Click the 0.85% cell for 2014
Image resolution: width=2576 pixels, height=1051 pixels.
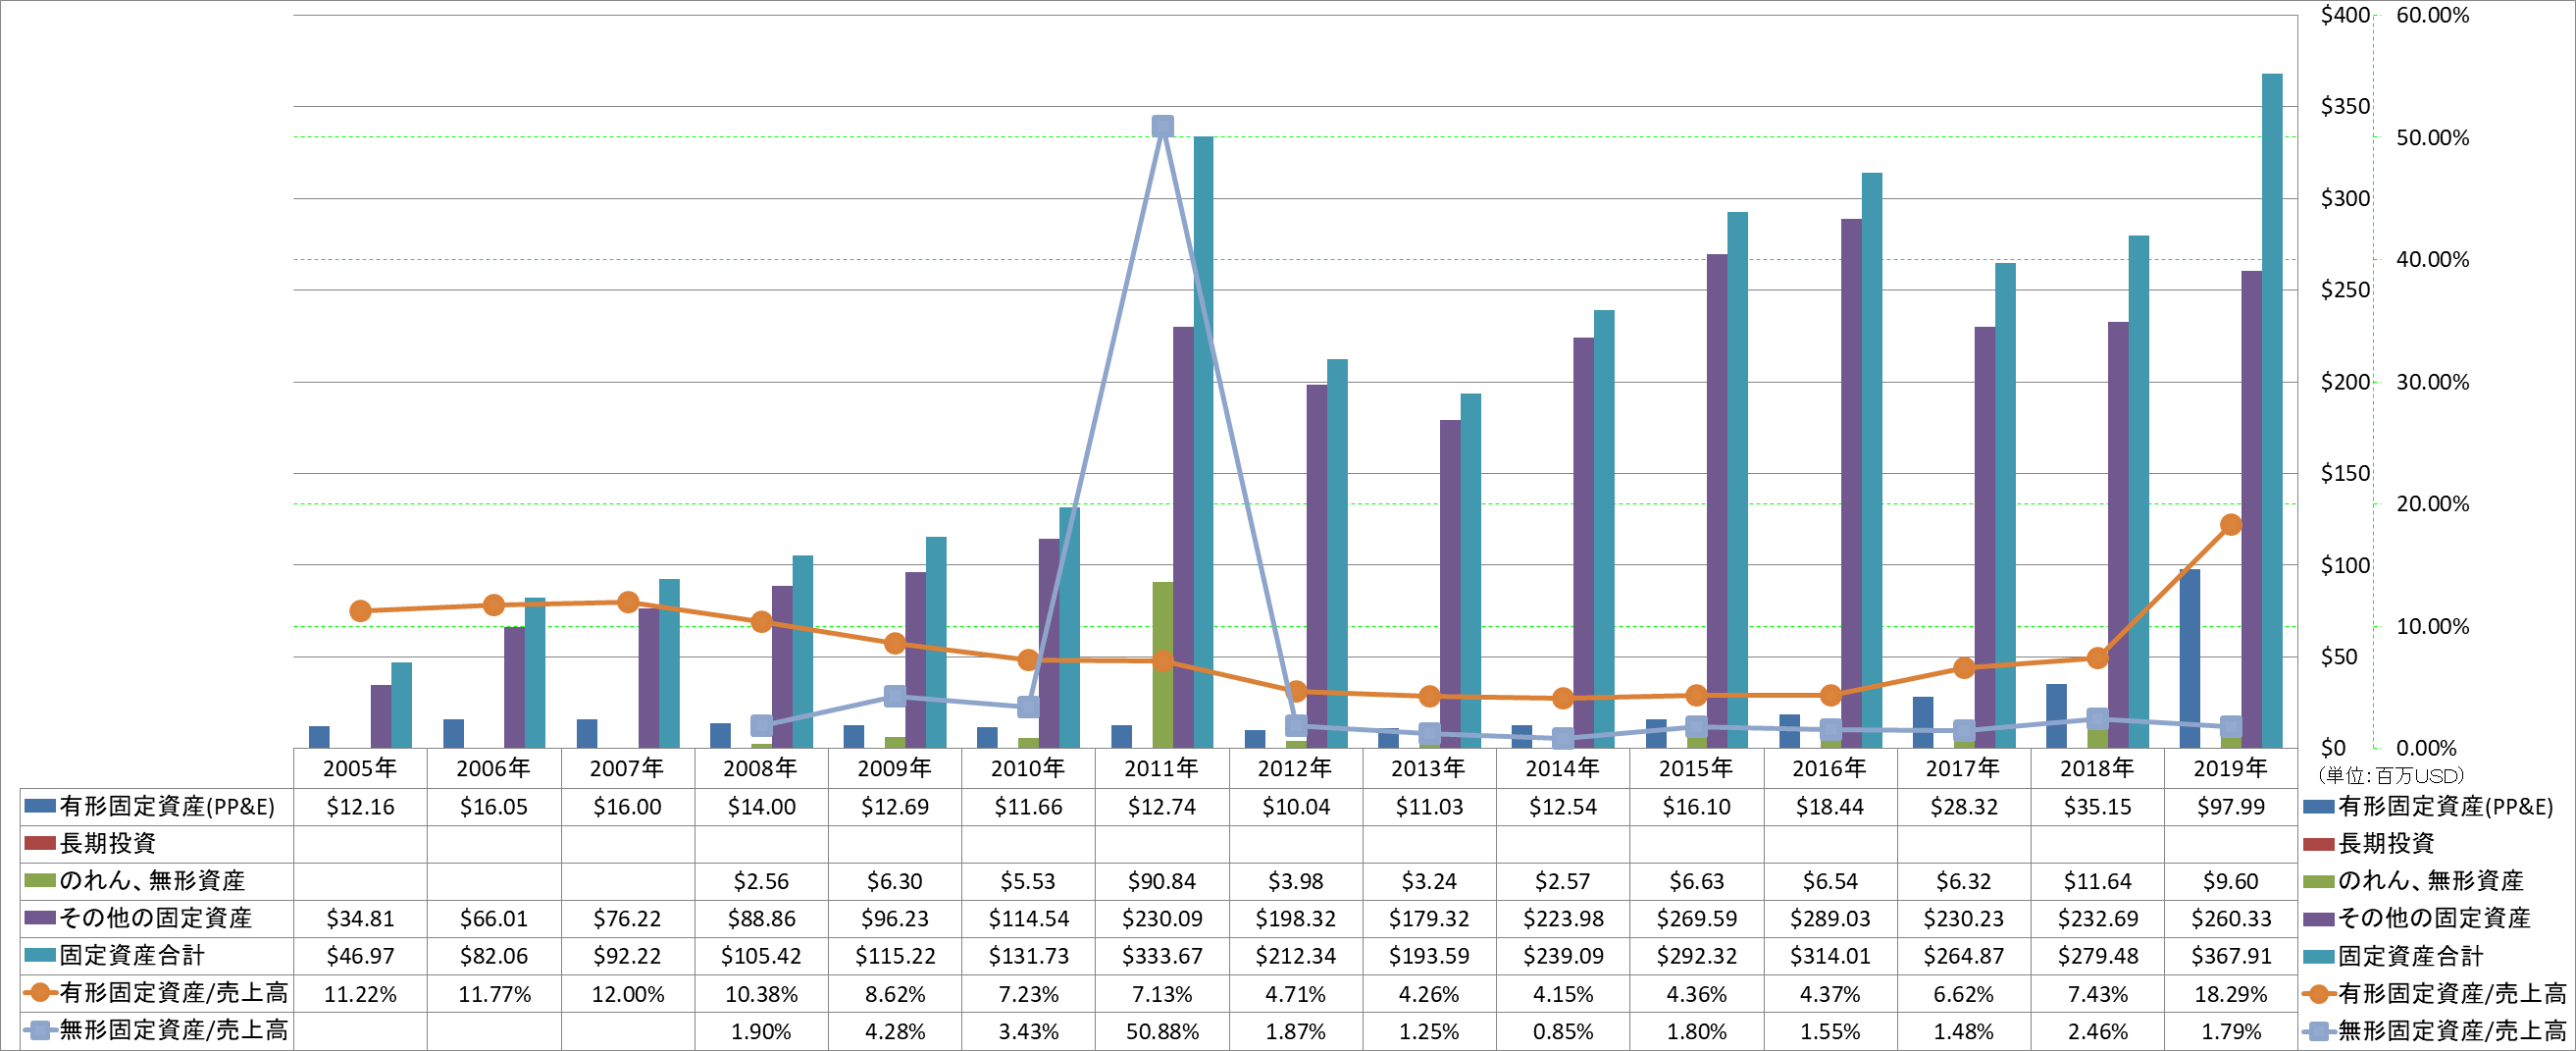click(x=1562, y=1031)
